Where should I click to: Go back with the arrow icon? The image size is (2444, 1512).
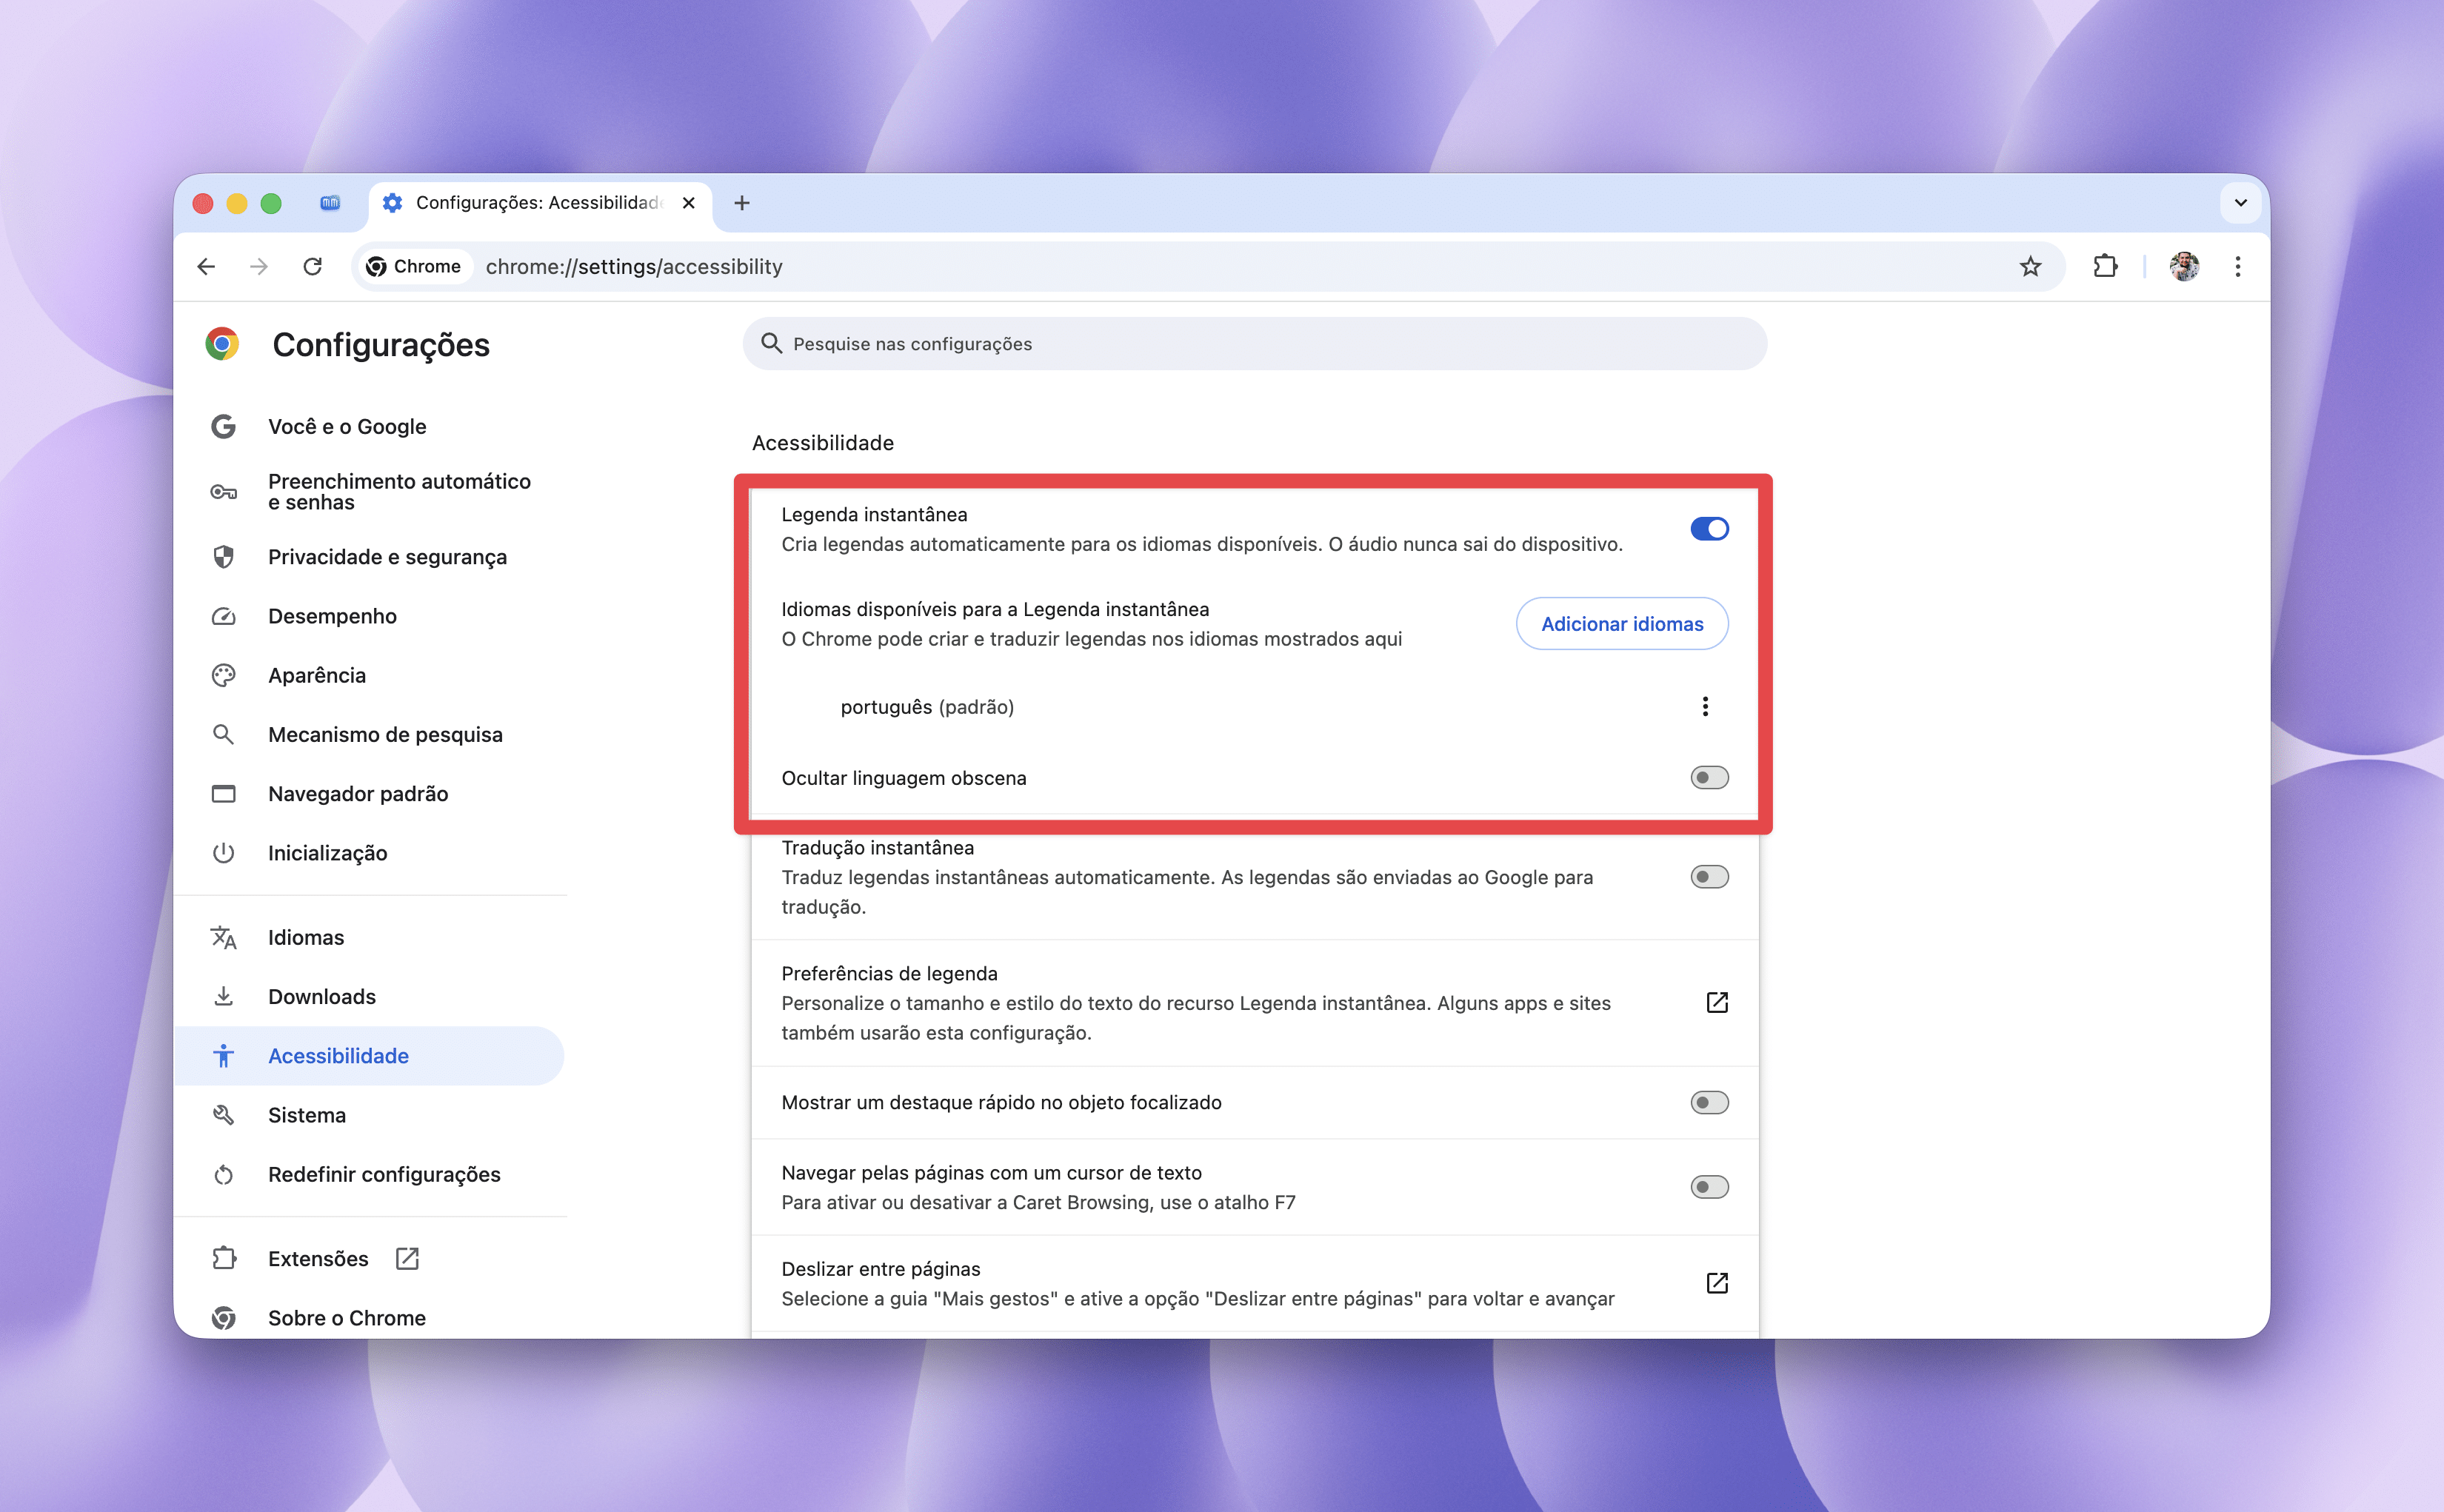click(x=206, y=266)
